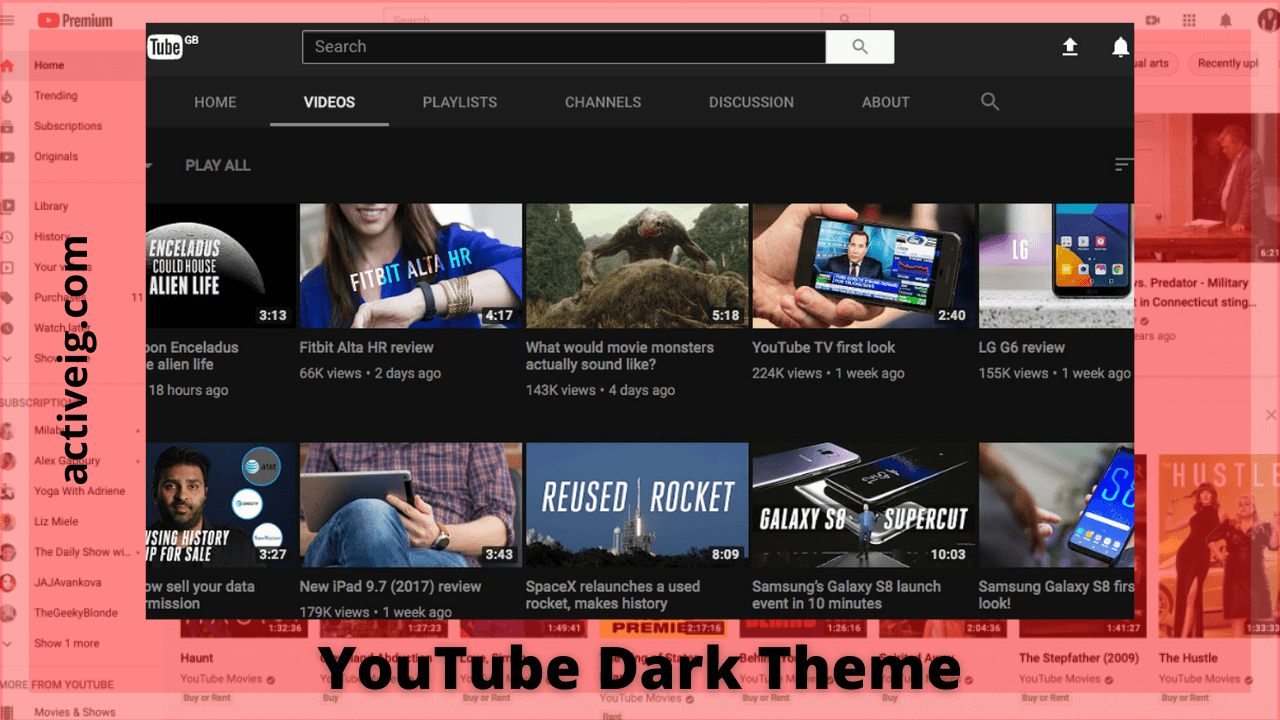The width and height of the screenshot is (1280, 720).
Task: Open the notifications bell in dark window
Action: tap(1121, 47)
